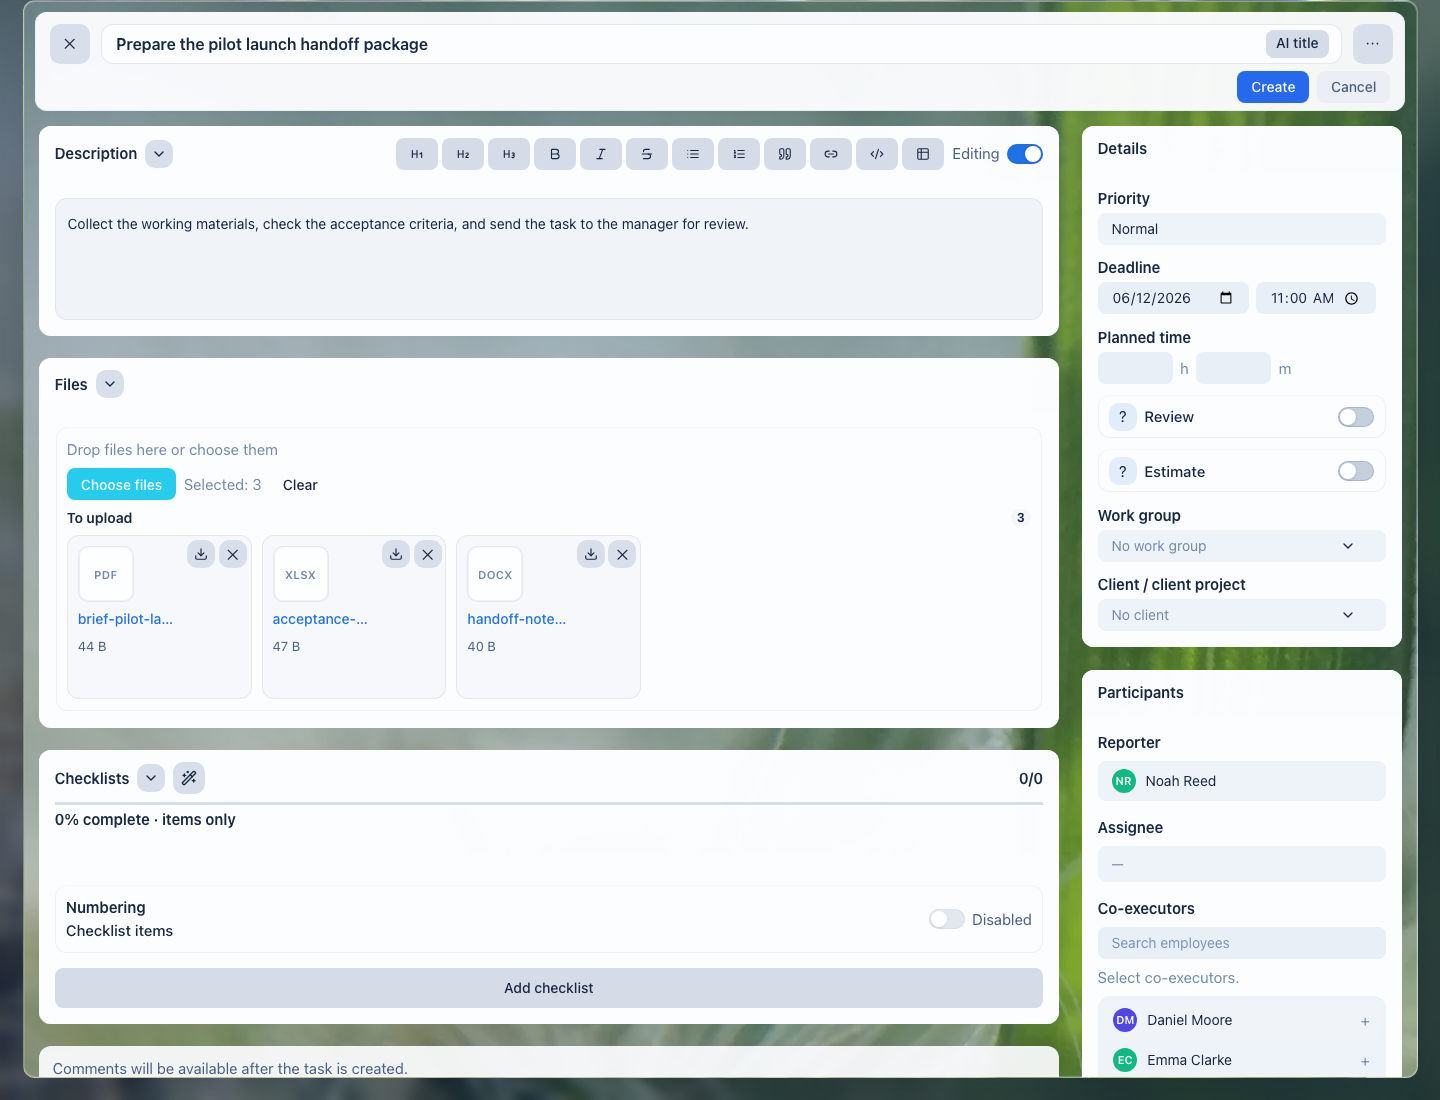Screen dimensions: 1440x1100
Task: Set the planned time minutes field
Action: [x=1233, y=368]
